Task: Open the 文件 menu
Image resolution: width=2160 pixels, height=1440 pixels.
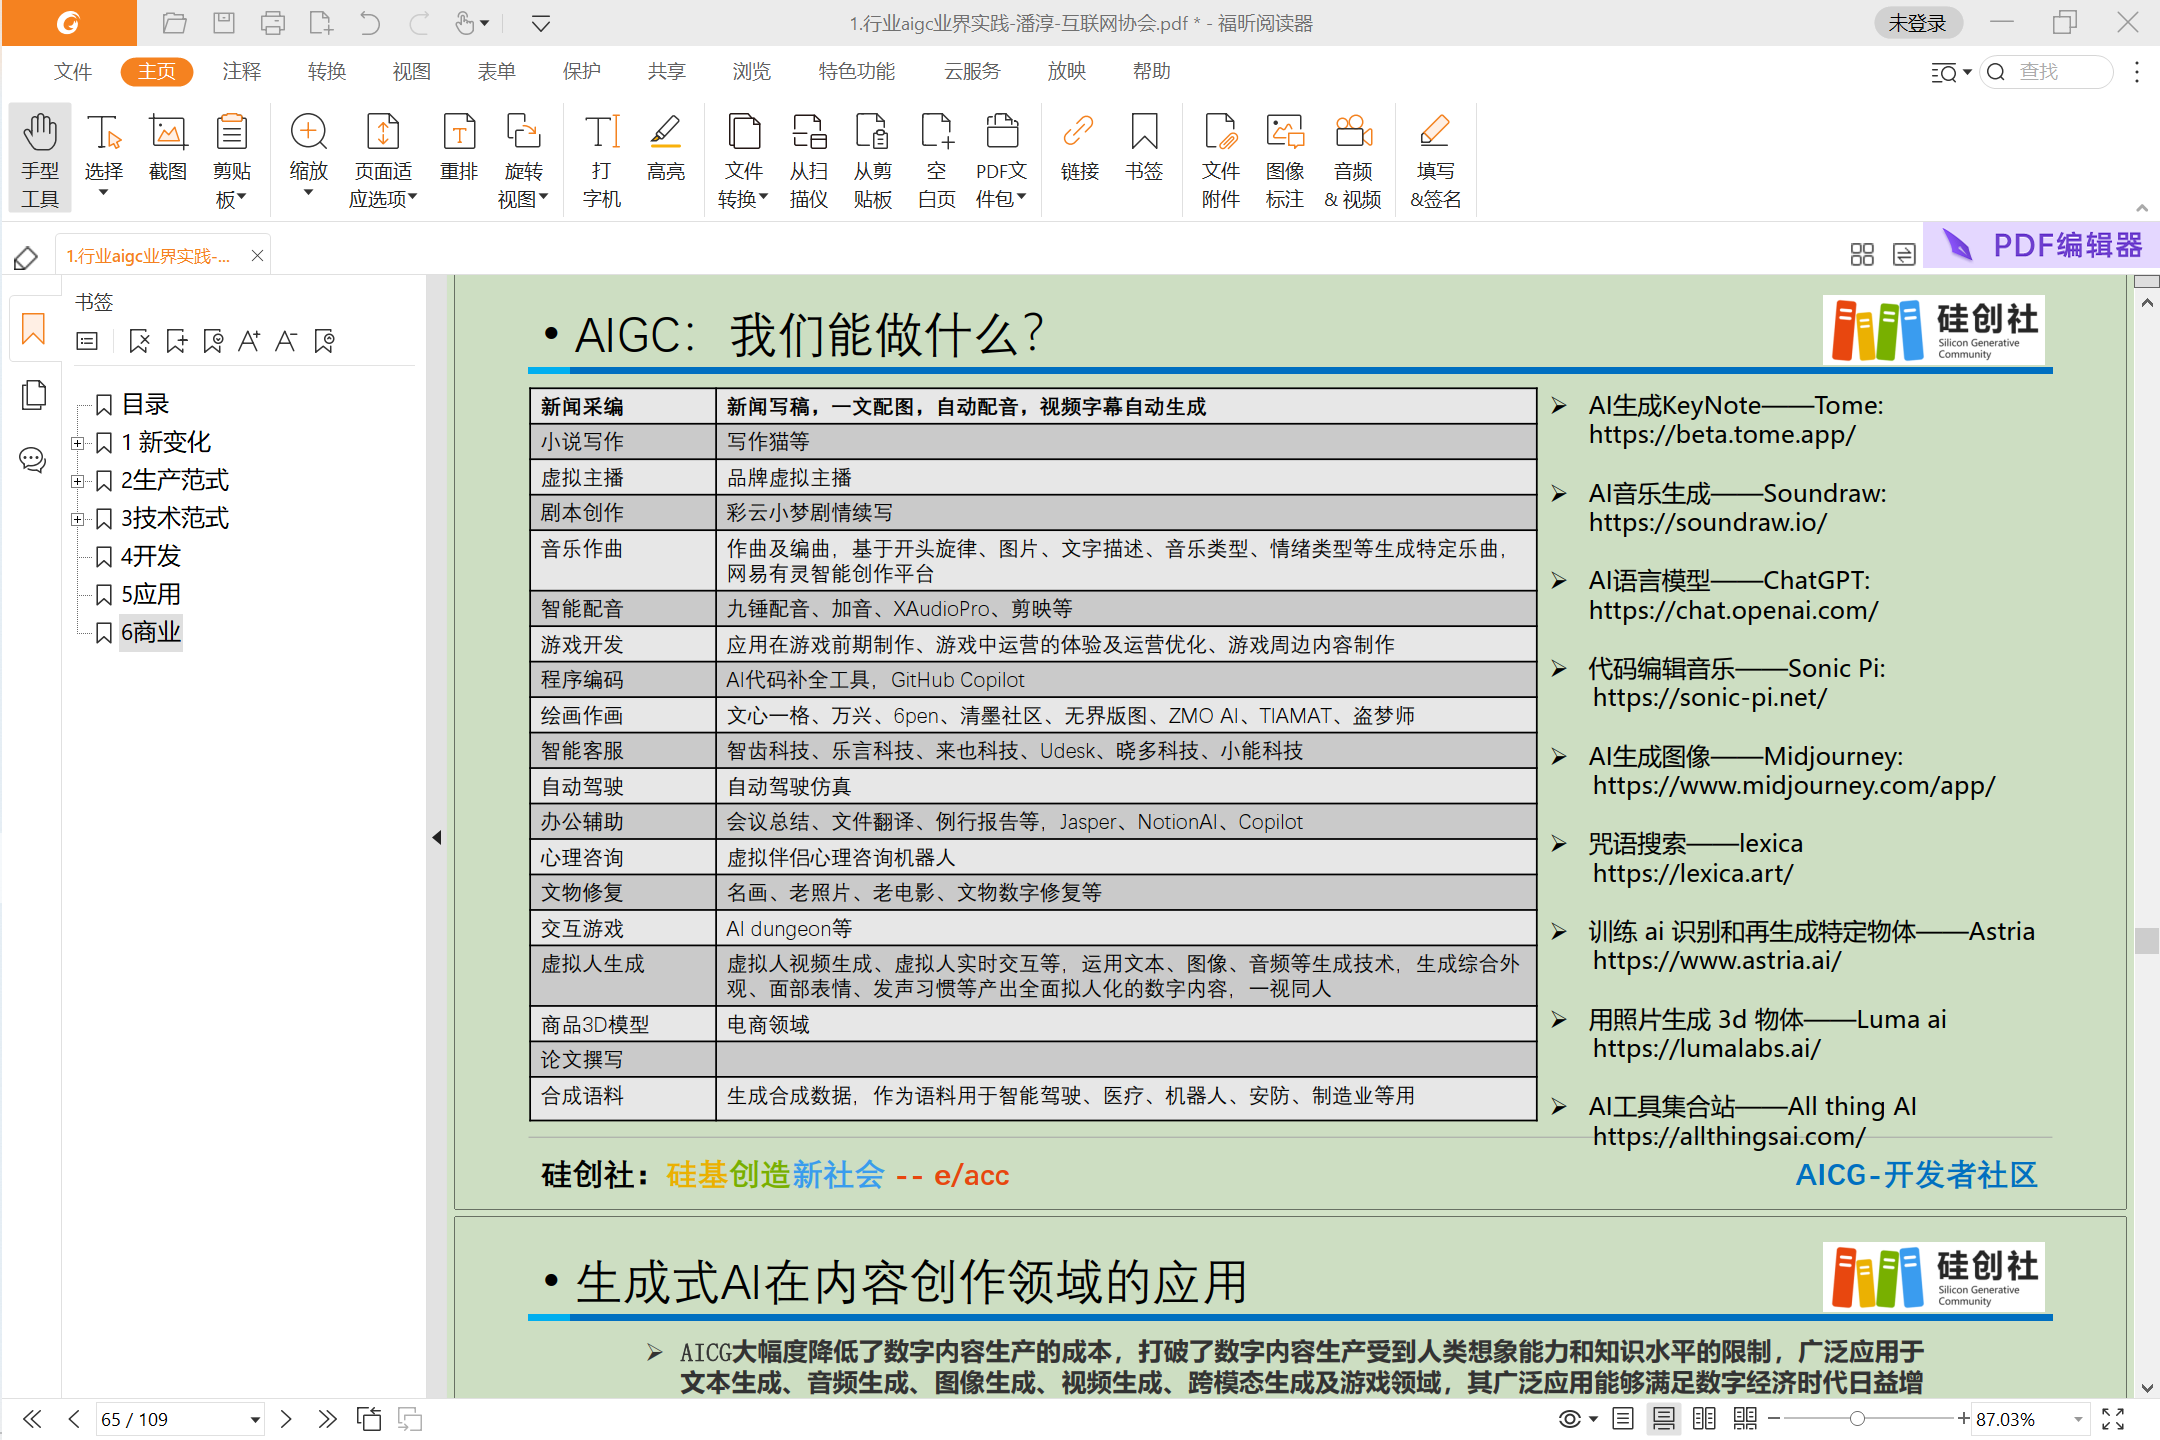Action: (x=73, y=71)
